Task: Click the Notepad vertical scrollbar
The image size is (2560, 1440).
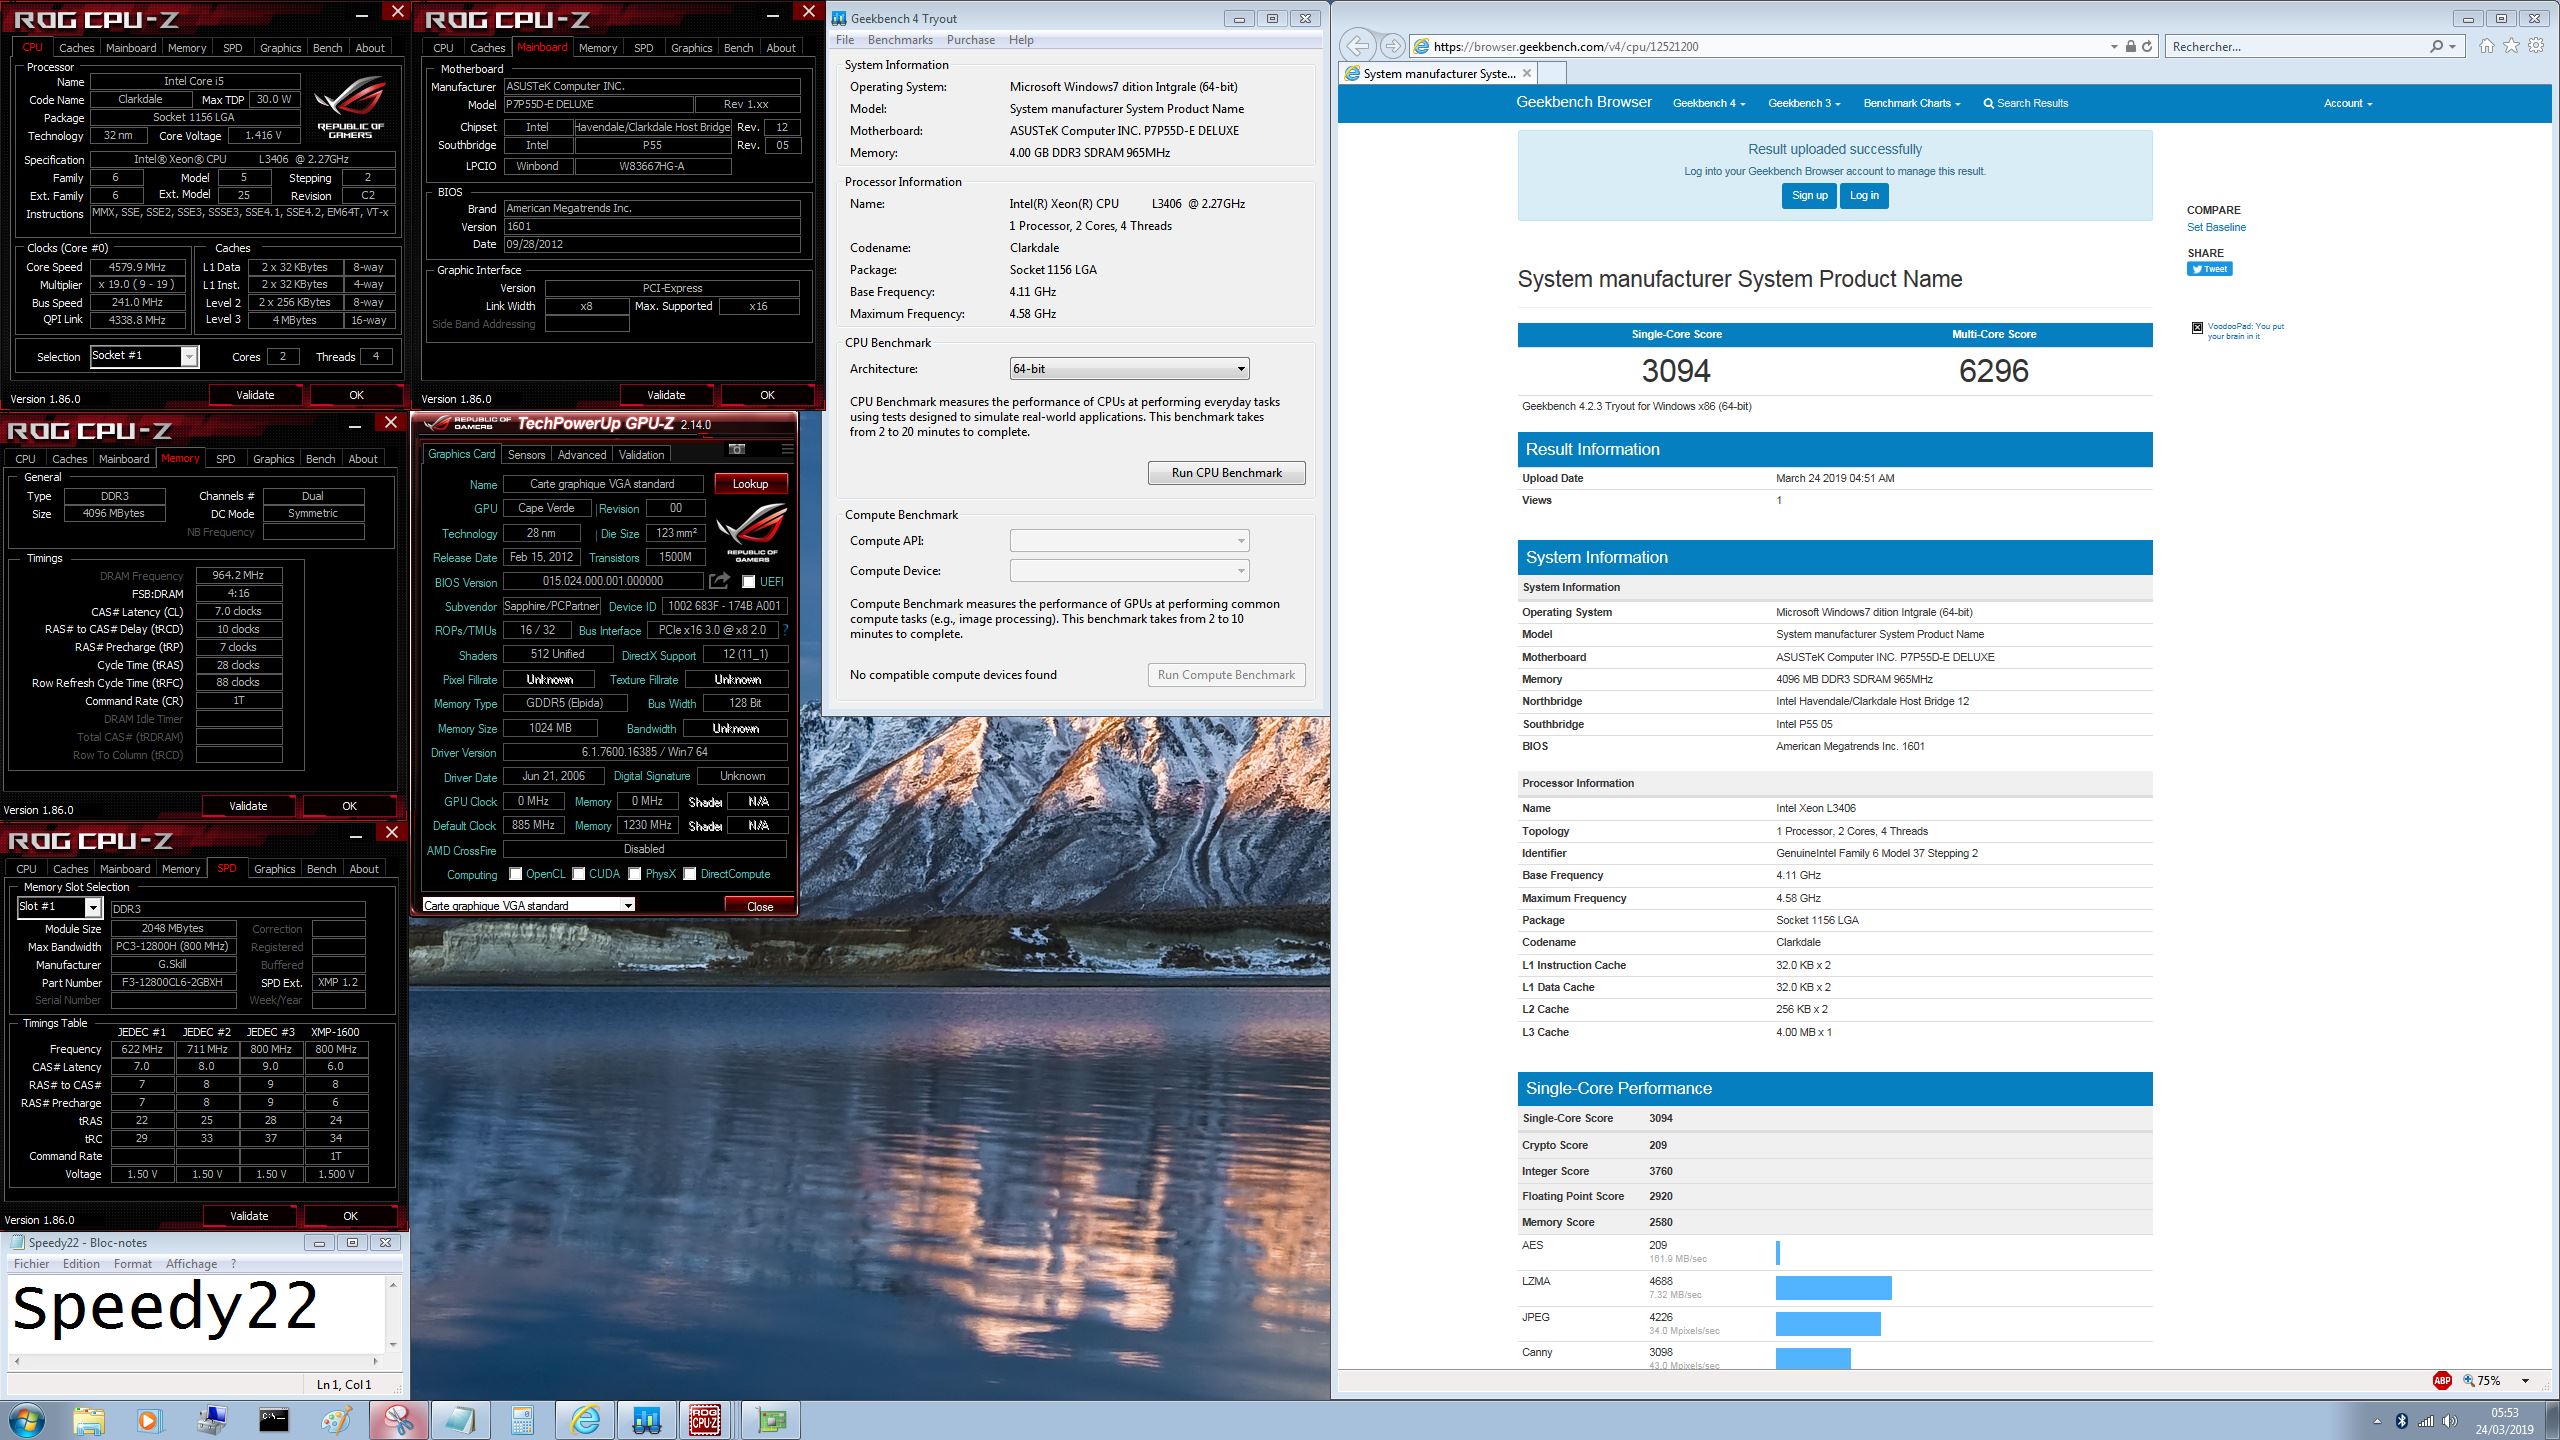Action: 393,1314
